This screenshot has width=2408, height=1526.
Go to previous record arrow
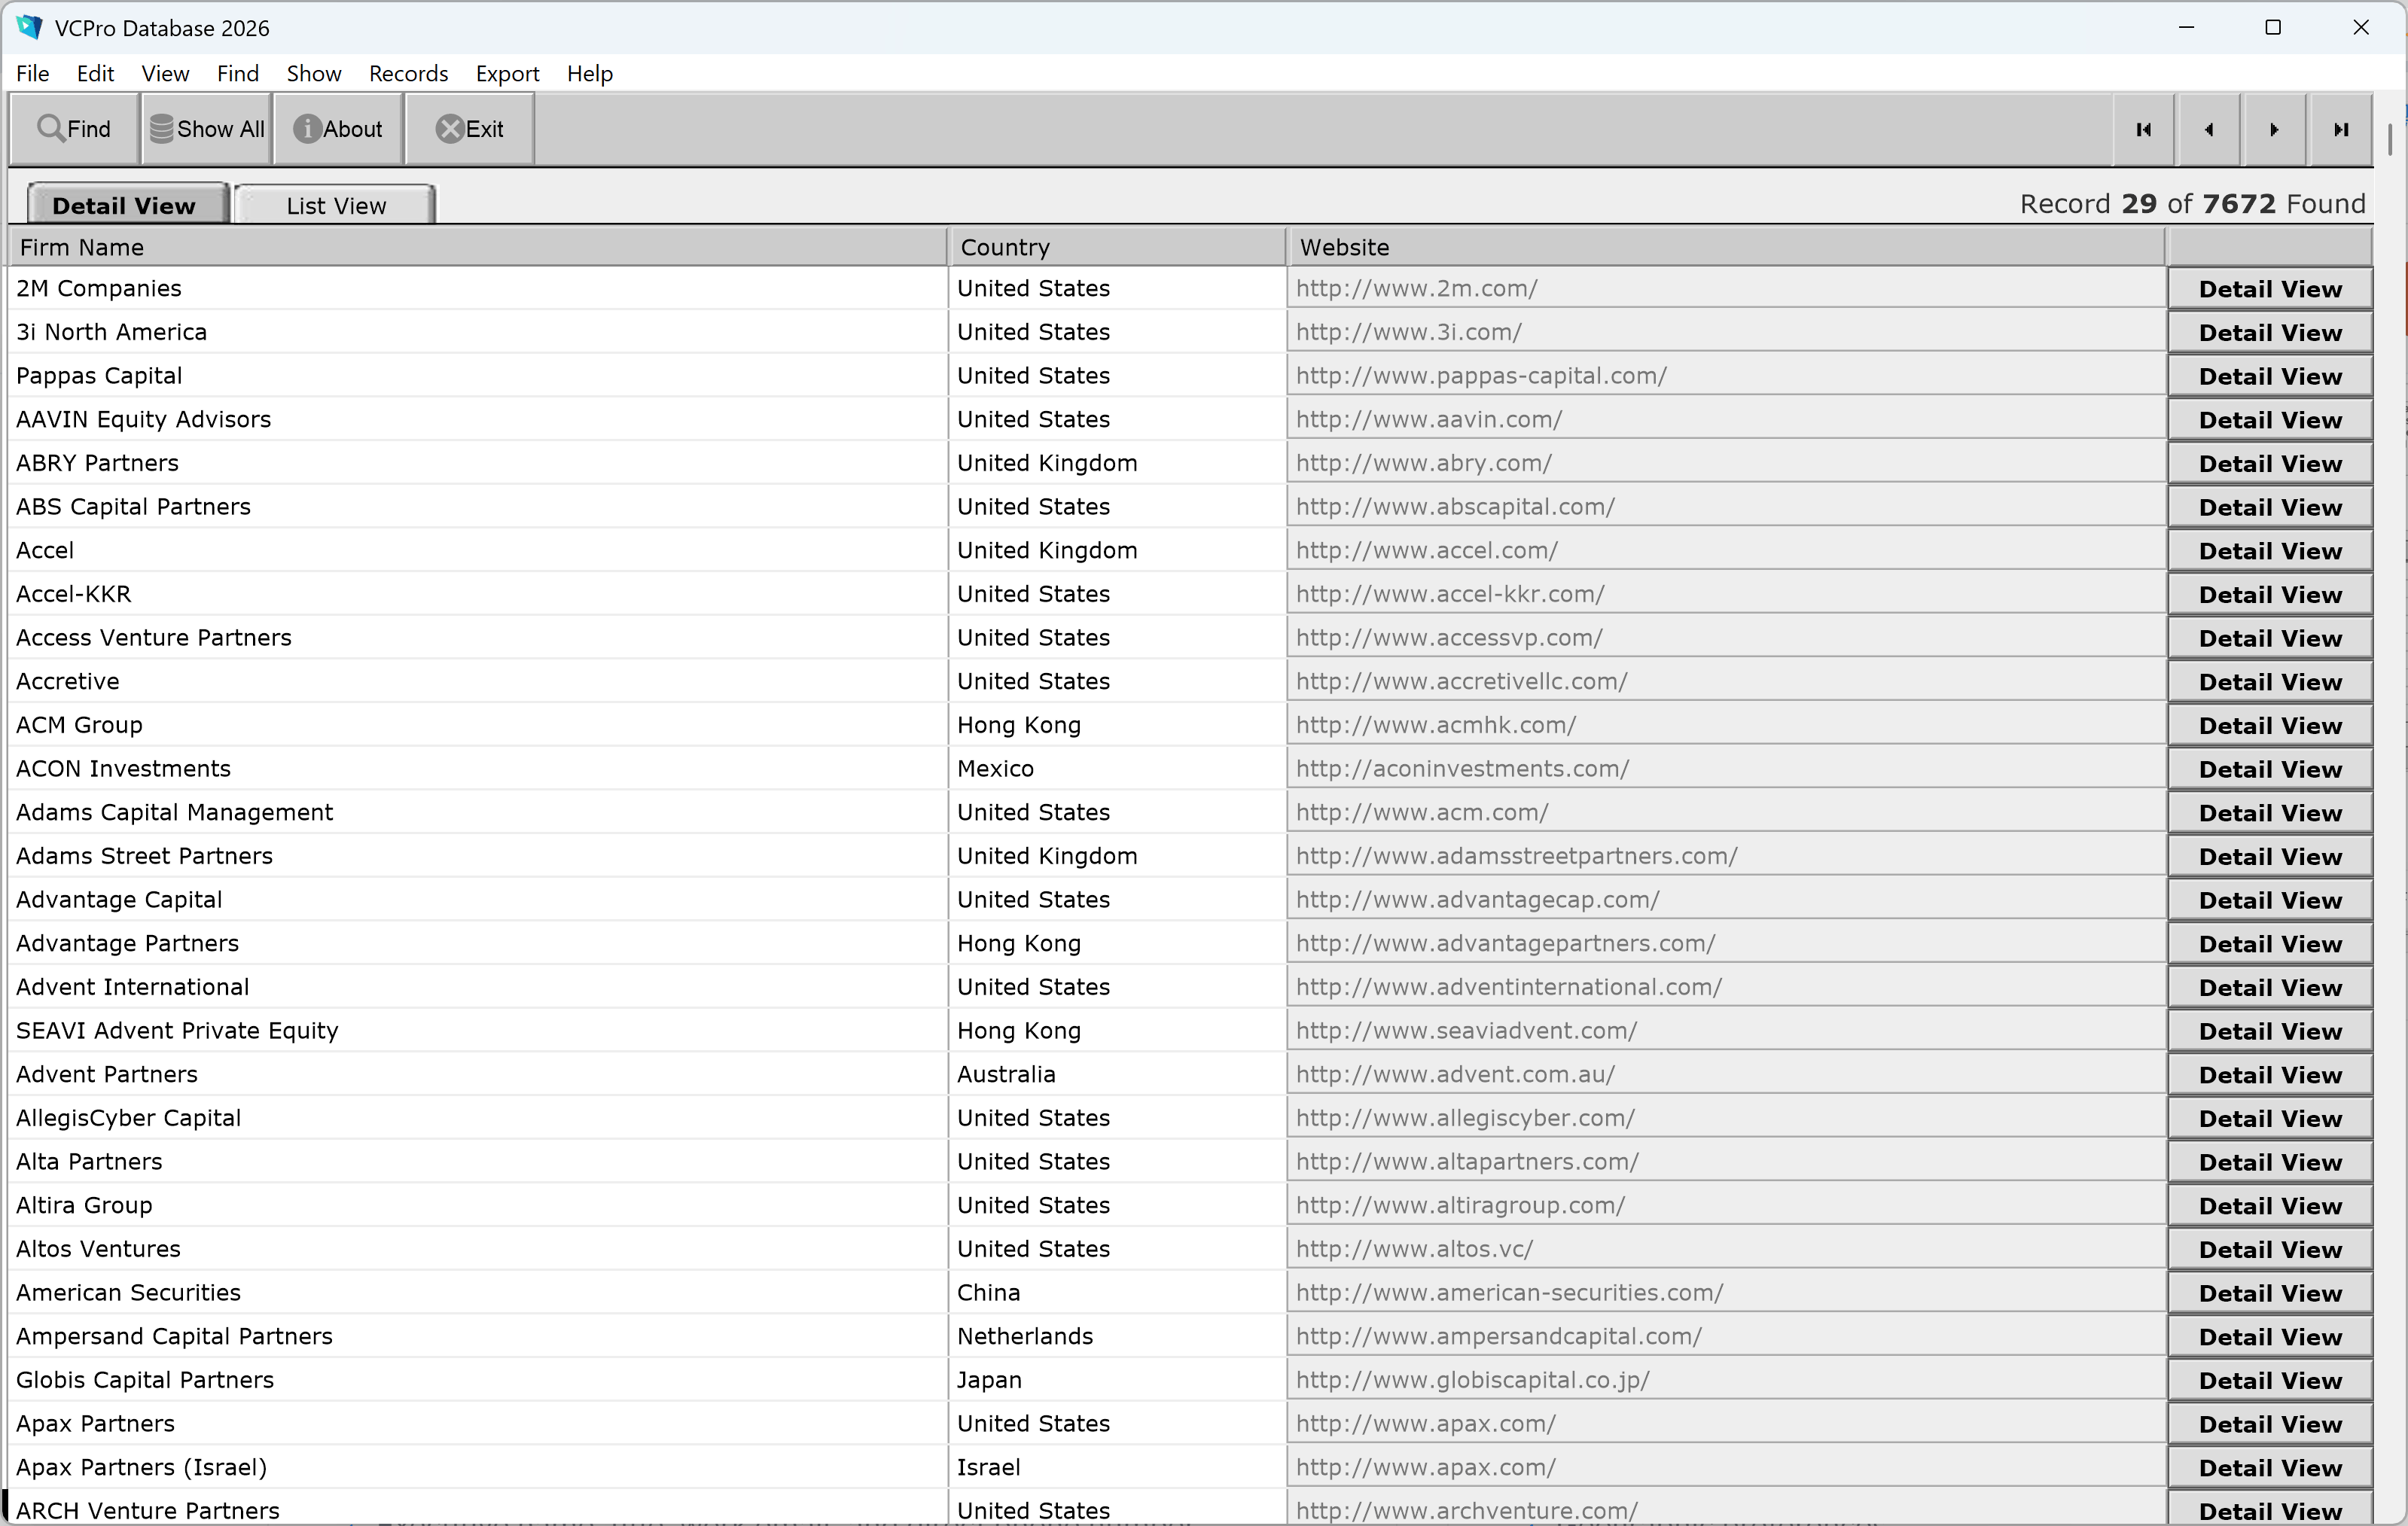[2209, 130]
